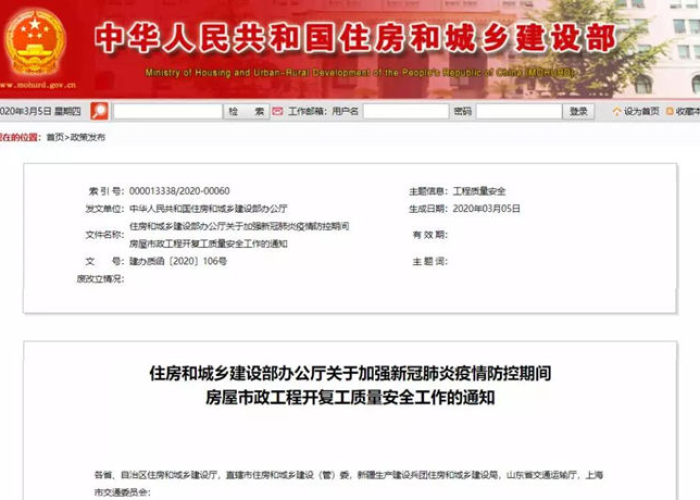Click the addressee paragraph starting 各省、自治区

point(349,483)
